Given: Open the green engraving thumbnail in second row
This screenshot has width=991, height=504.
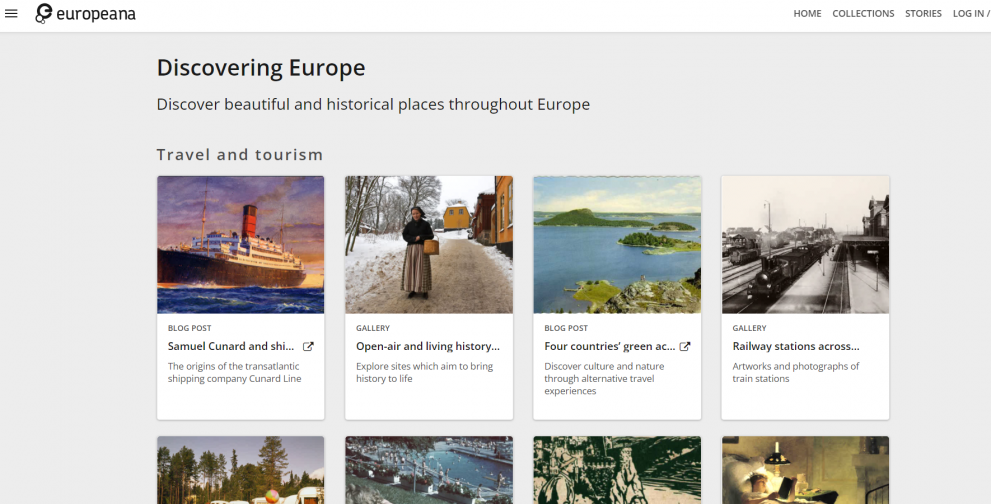Looking at the screenshot, I should 617,470.
